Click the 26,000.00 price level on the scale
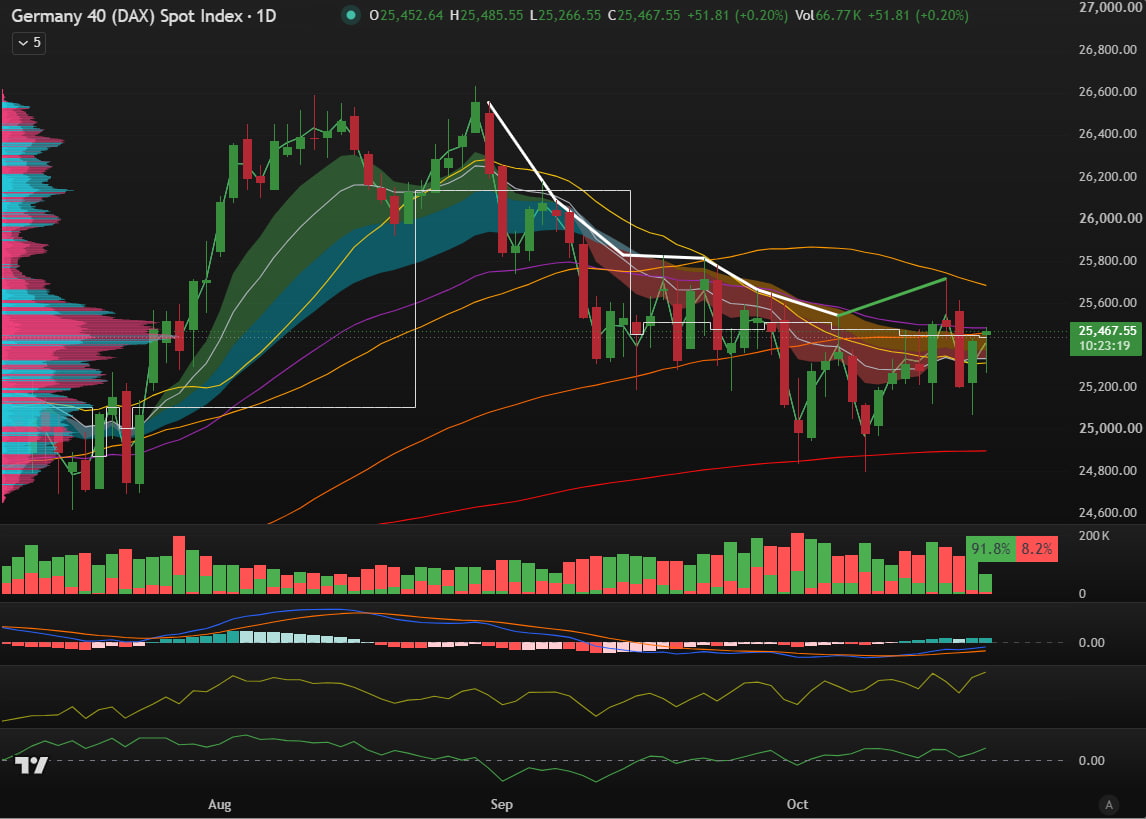 click(1109, 218)
